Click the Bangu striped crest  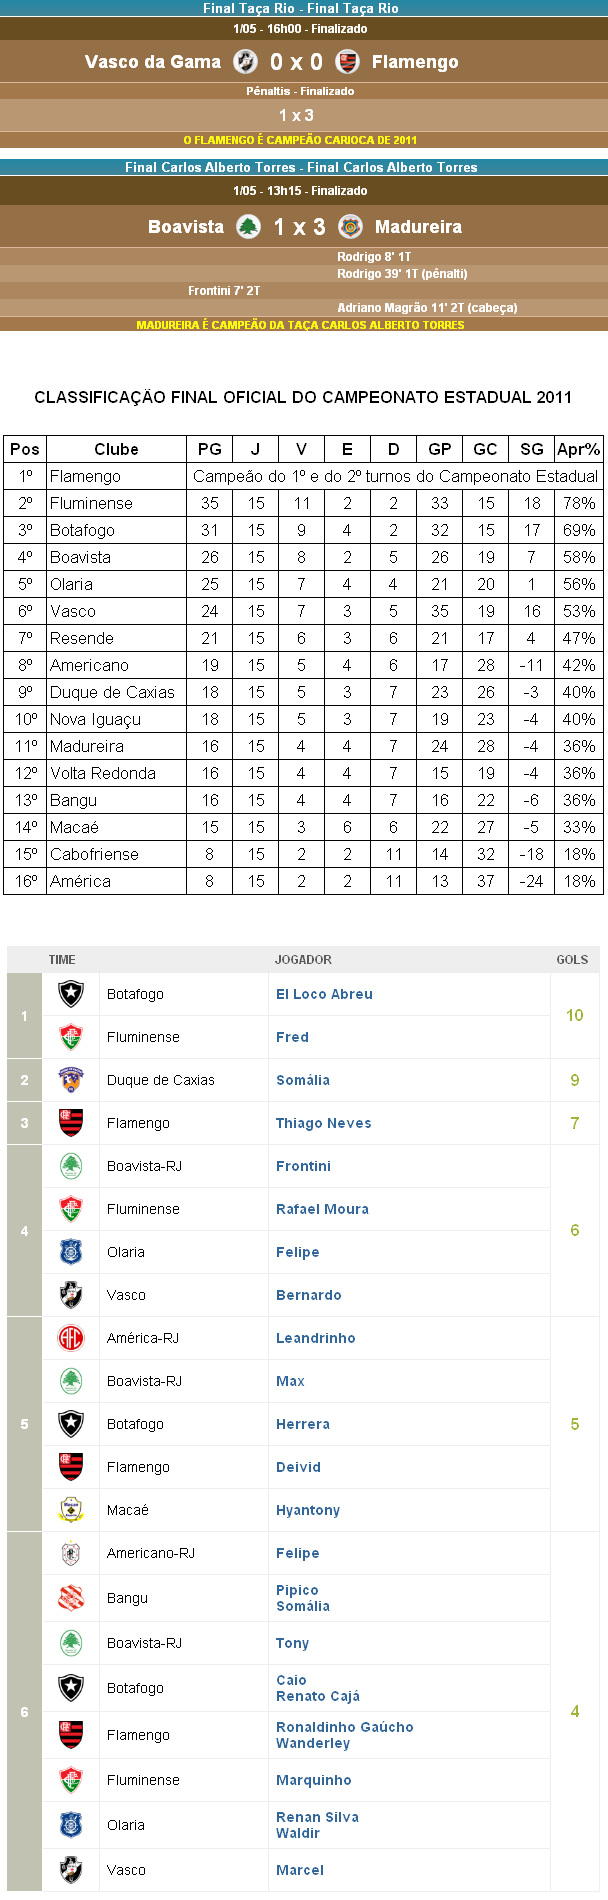tap(71, 1598)
